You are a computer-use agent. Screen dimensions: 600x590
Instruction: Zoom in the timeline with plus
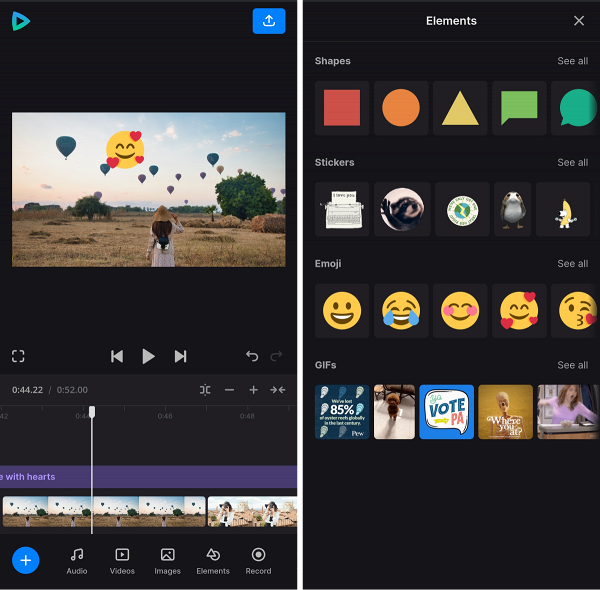pos(253,390)
